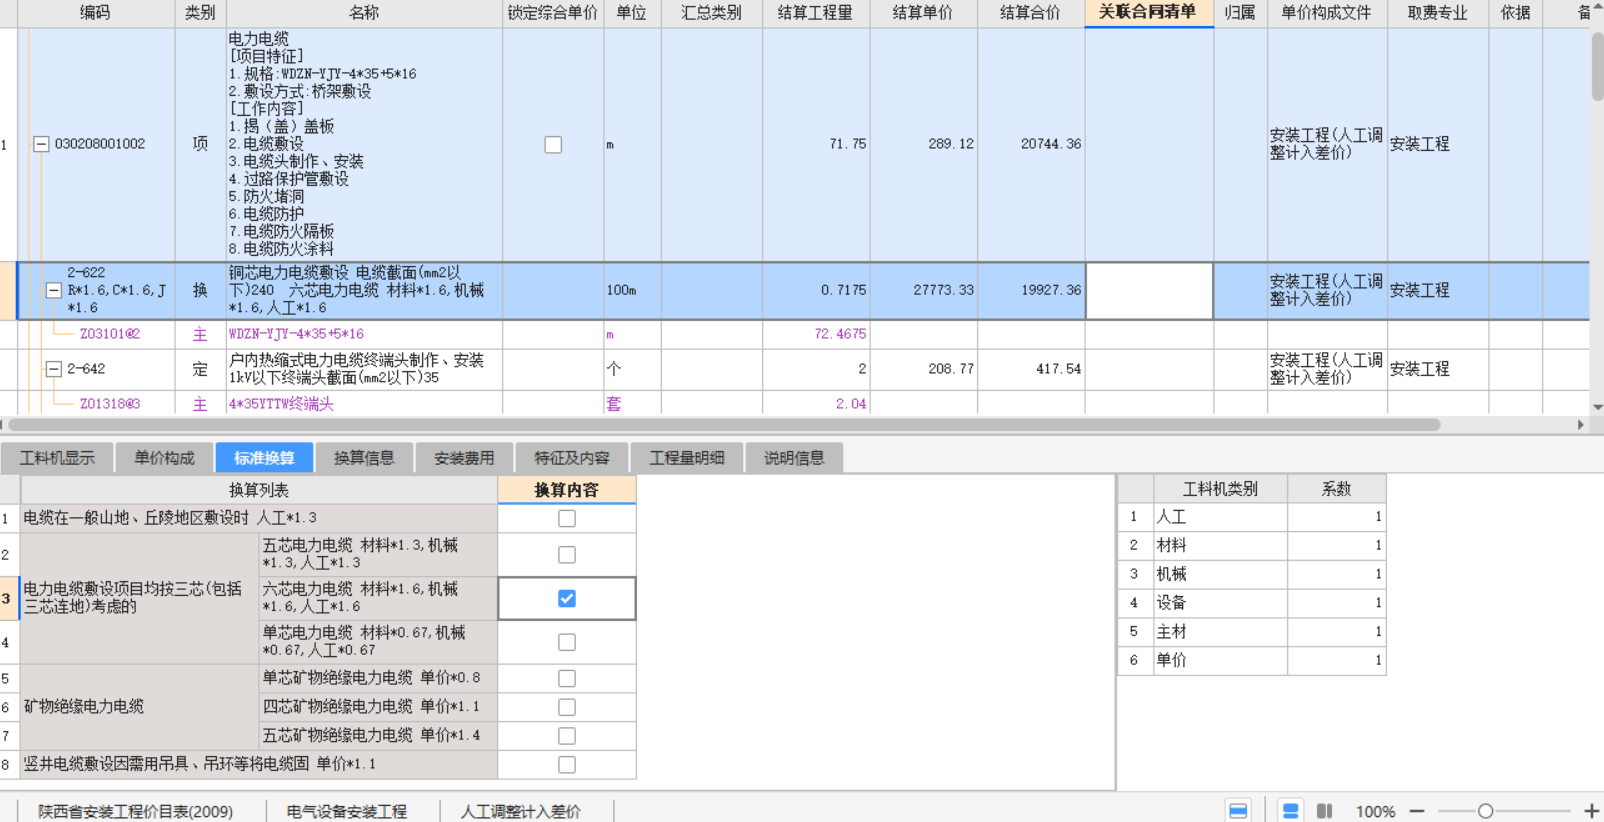Click the single-panel layout icon in status bar
The image size is (1604, 822).
(1238, 811)
